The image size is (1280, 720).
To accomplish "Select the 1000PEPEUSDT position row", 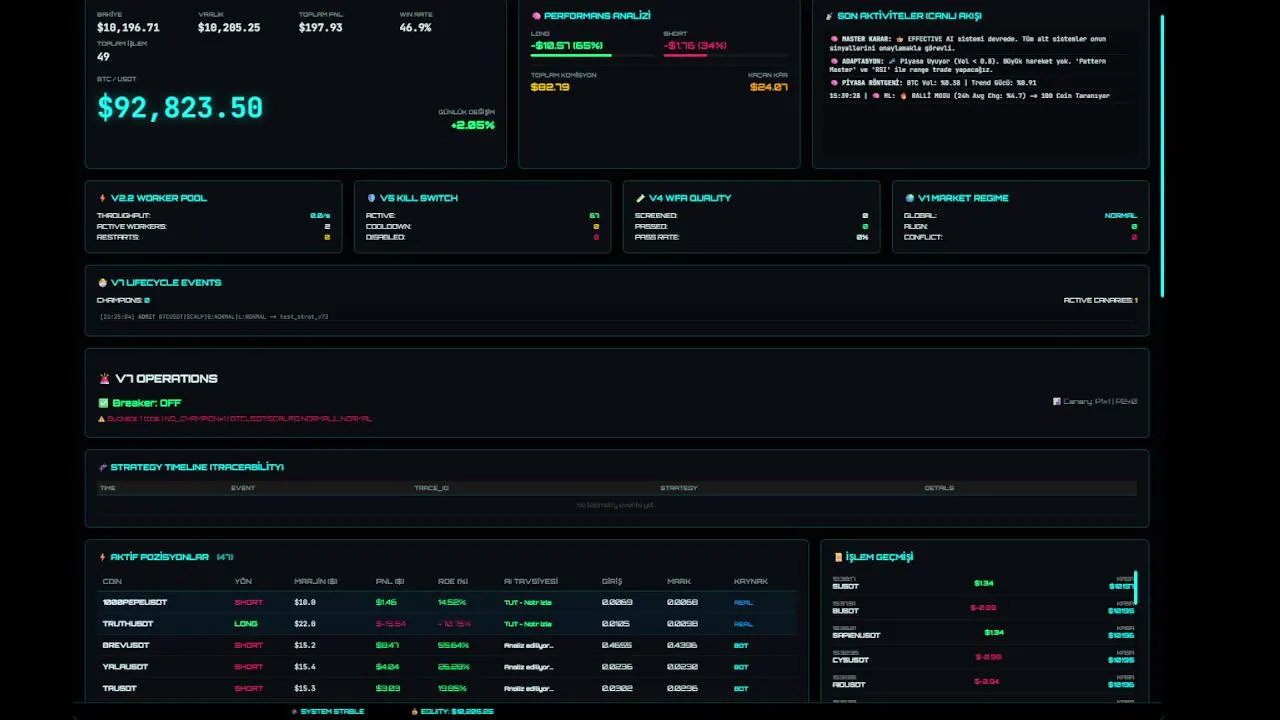I will click(448, 602).
